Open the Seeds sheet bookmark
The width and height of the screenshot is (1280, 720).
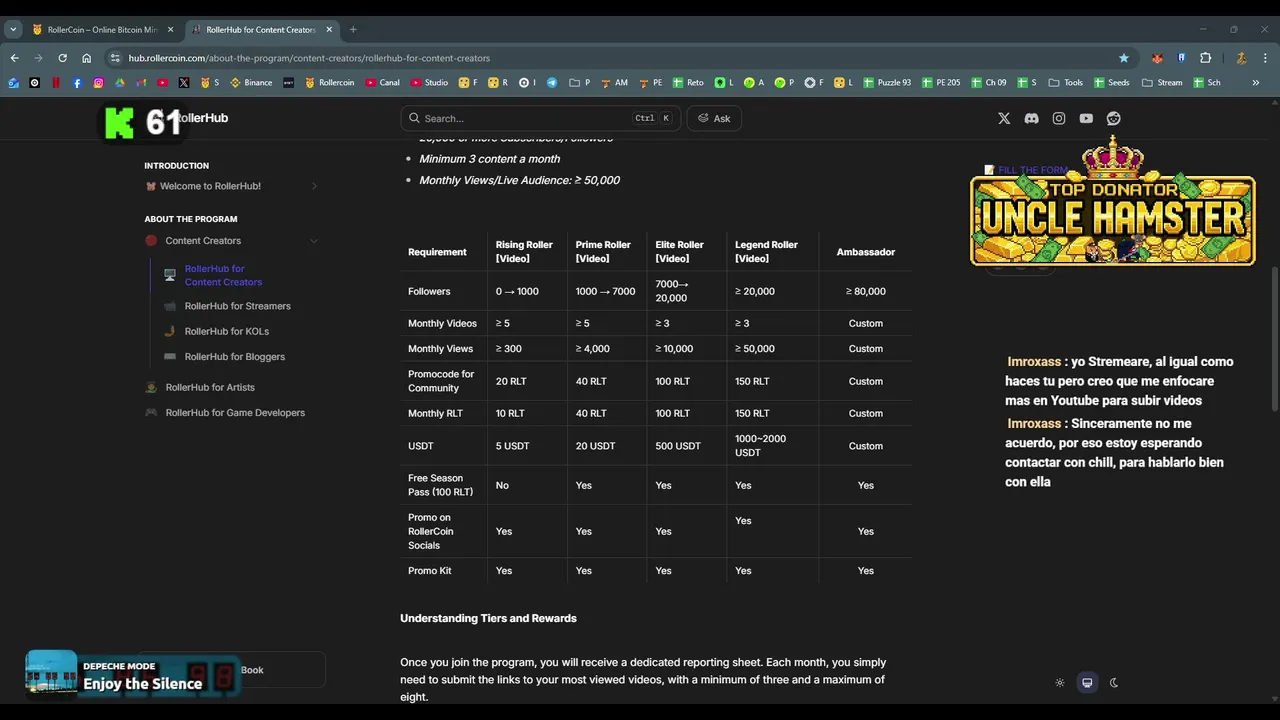(x=1111, y=83)
